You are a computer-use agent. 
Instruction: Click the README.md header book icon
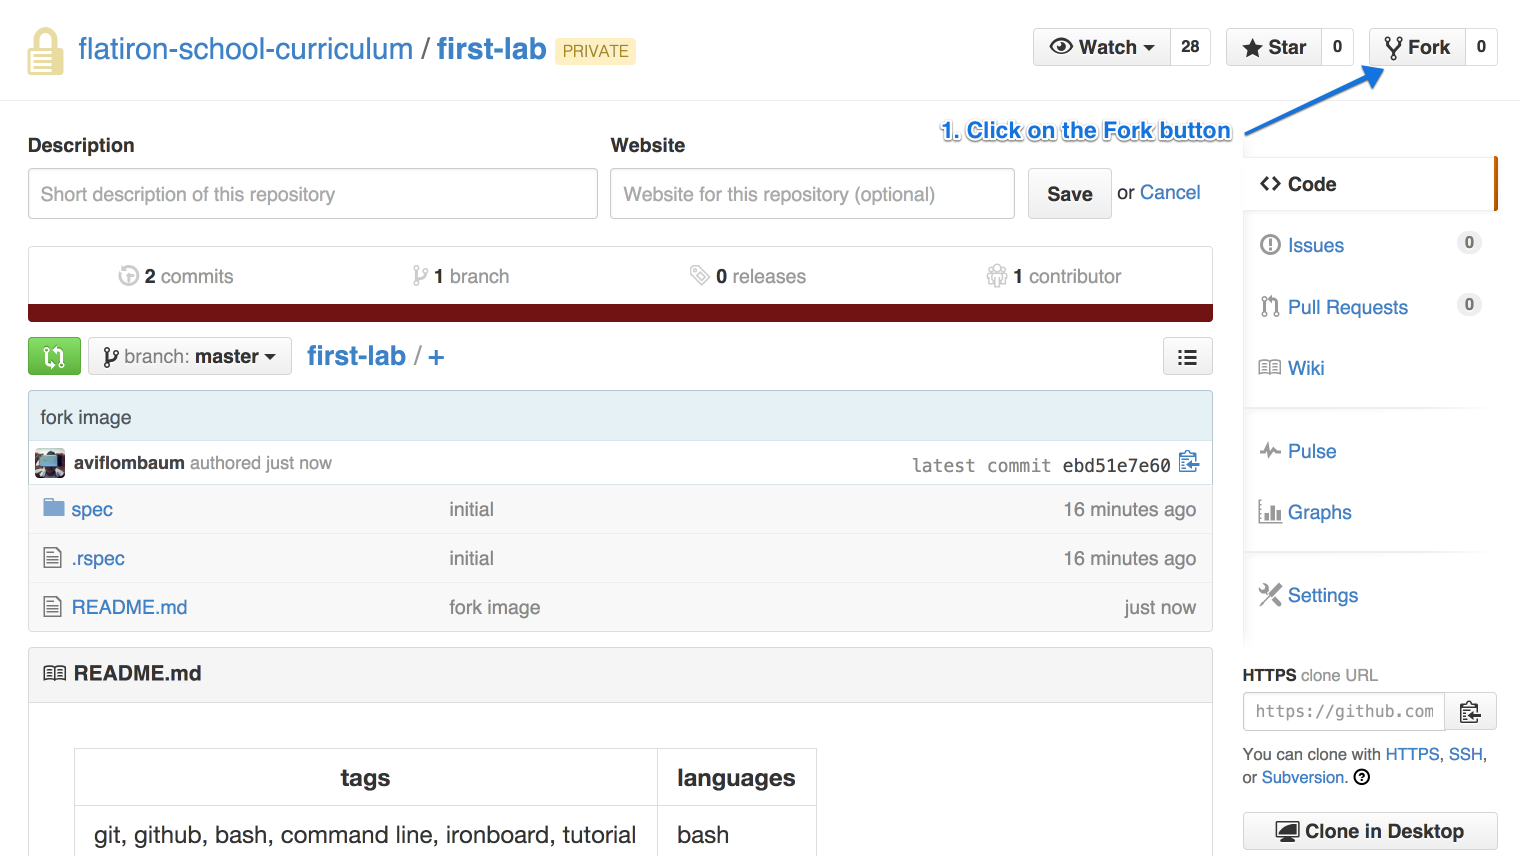pyautogui.click(x=55, y=673)
